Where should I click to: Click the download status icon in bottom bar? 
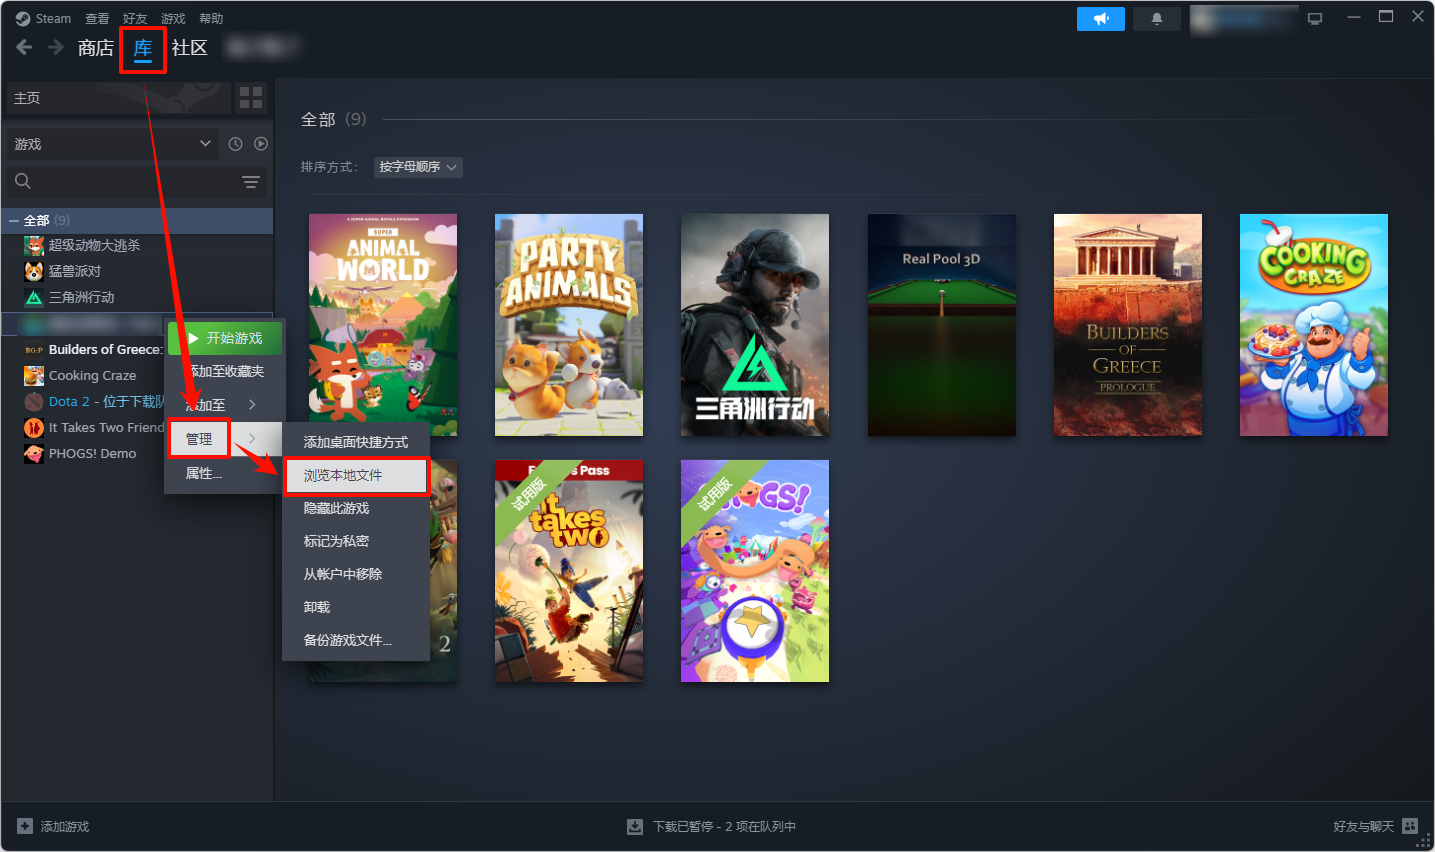[x=635, y=826]
